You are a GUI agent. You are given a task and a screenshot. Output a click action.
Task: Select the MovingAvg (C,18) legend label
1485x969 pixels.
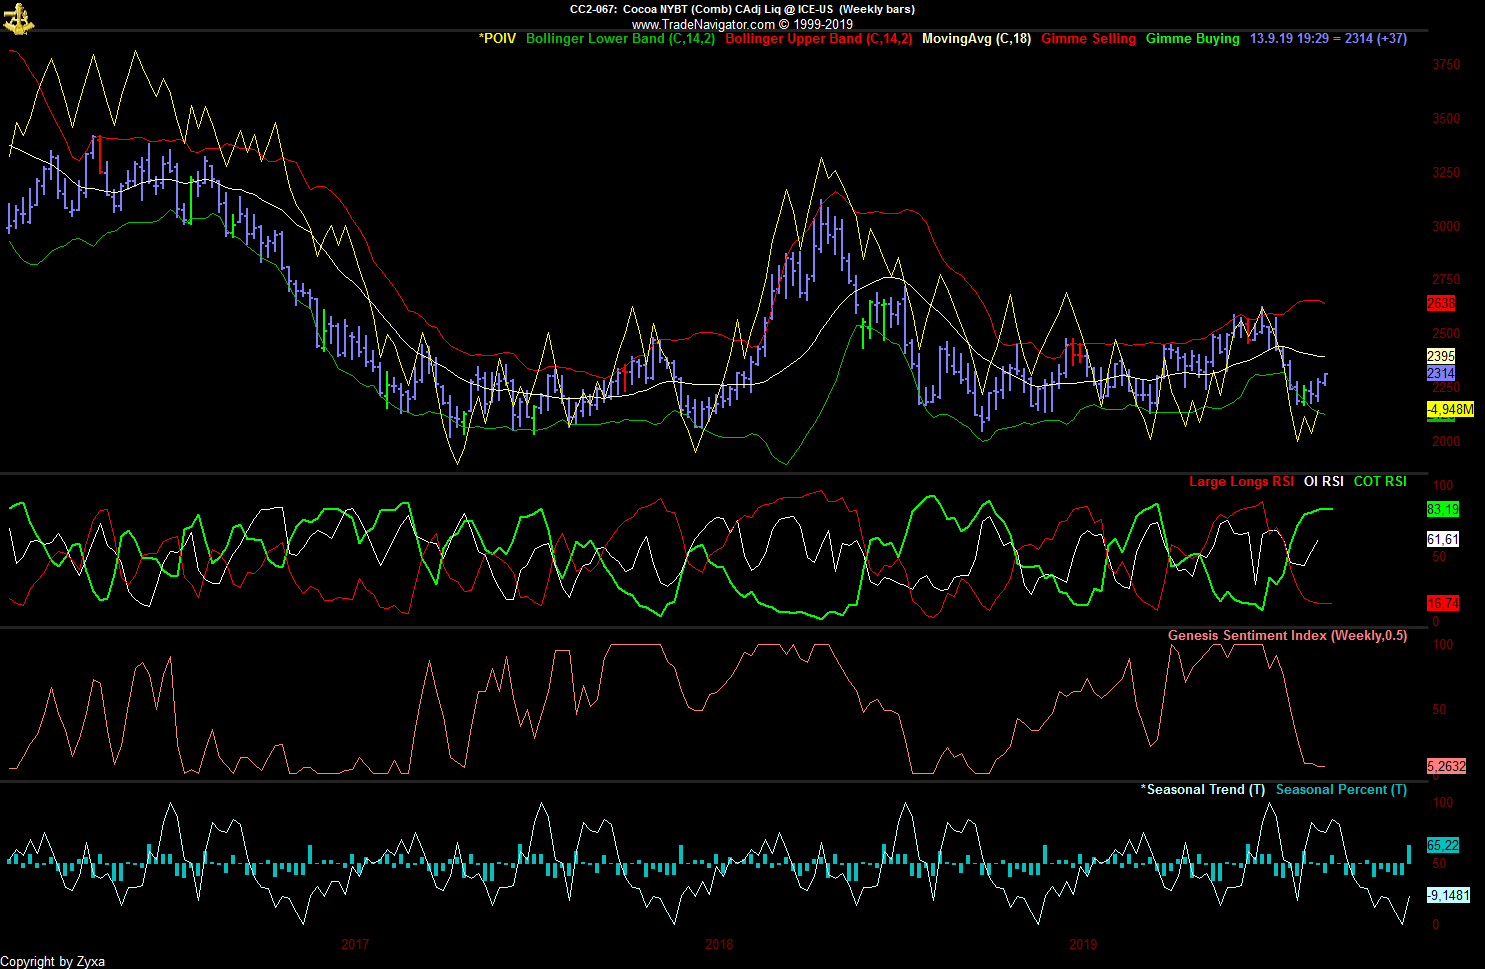[x=976, y=39]
